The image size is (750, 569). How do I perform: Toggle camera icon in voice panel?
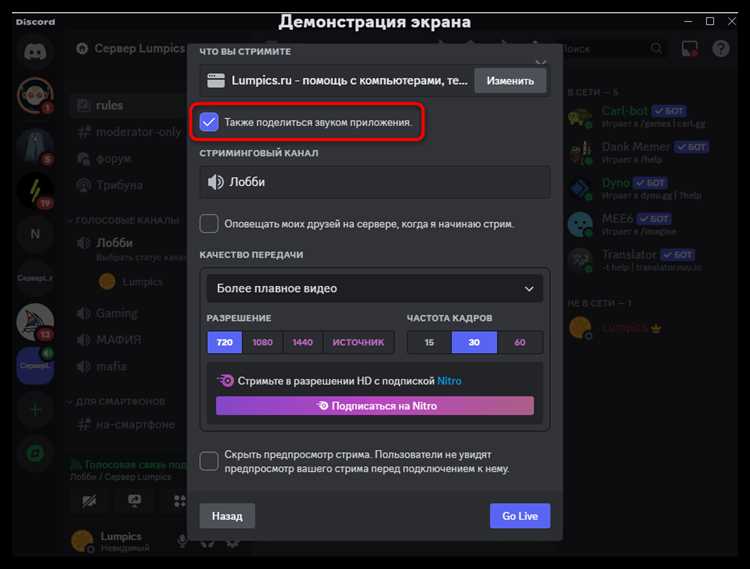(x=89, y=501)
